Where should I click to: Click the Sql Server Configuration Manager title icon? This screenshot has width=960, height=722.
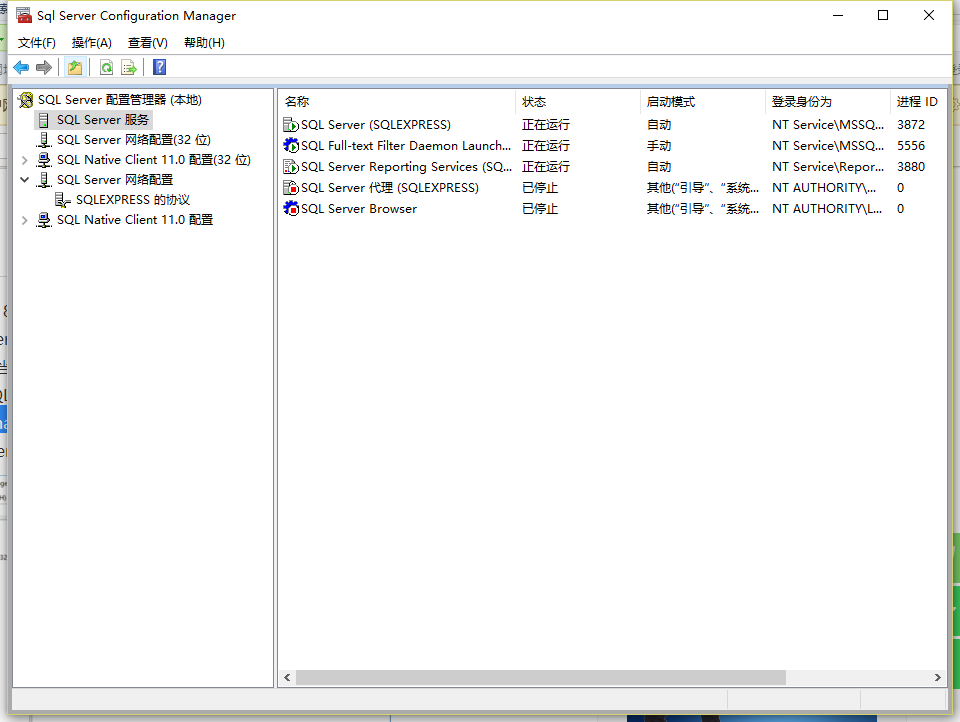(24, 15)
